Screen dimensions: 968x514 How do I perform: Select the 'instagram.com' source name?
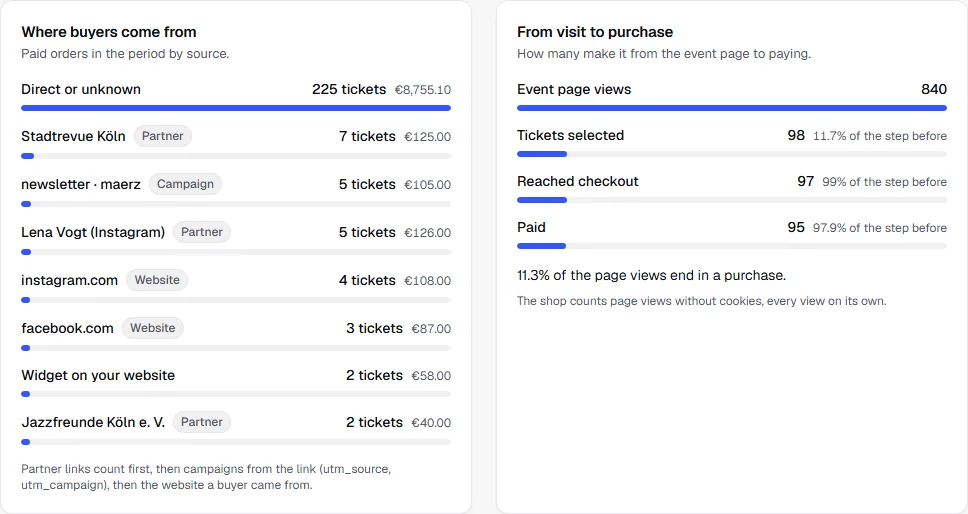[x=69, y=280]
